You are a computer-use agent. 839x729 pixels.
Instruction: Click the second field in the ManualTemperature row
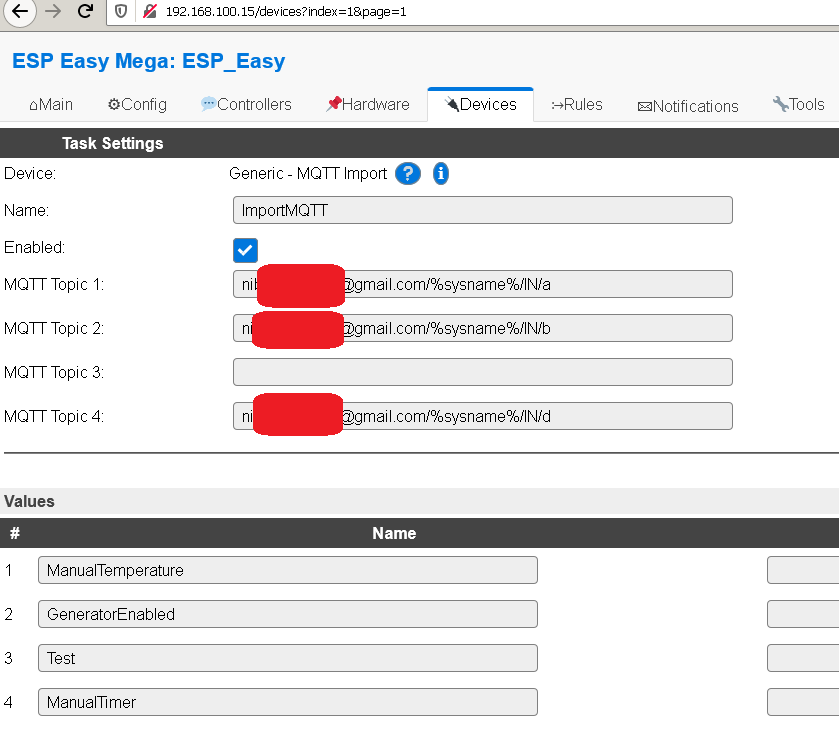803,570
